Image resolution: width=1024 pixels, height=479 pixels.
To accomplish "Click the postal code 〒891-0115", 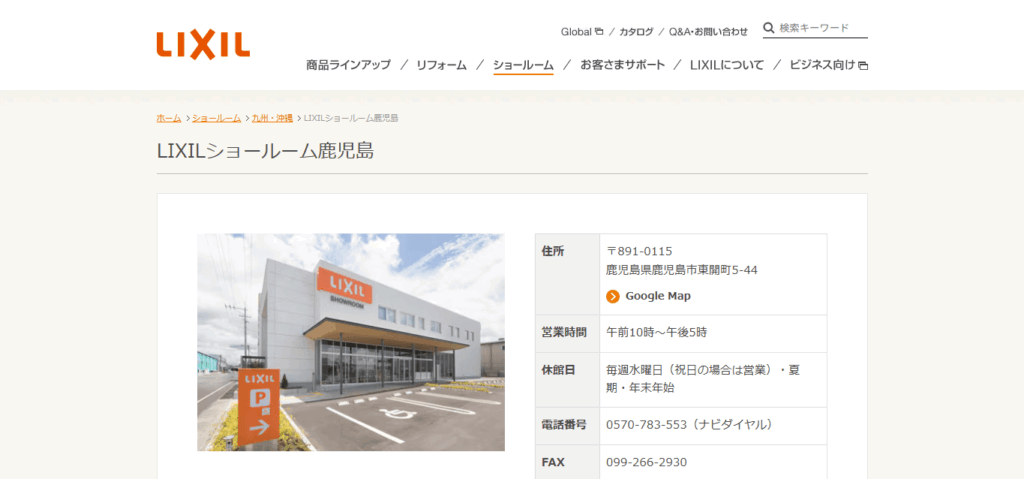I will click(639, 252).
